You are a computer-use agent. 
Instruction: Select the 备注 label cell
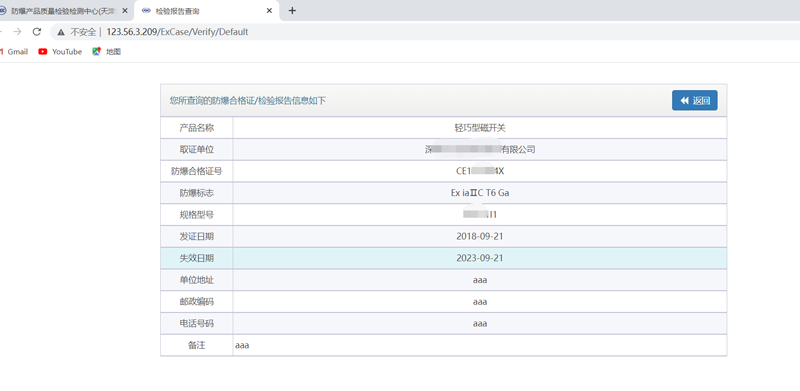pos(196,345)
